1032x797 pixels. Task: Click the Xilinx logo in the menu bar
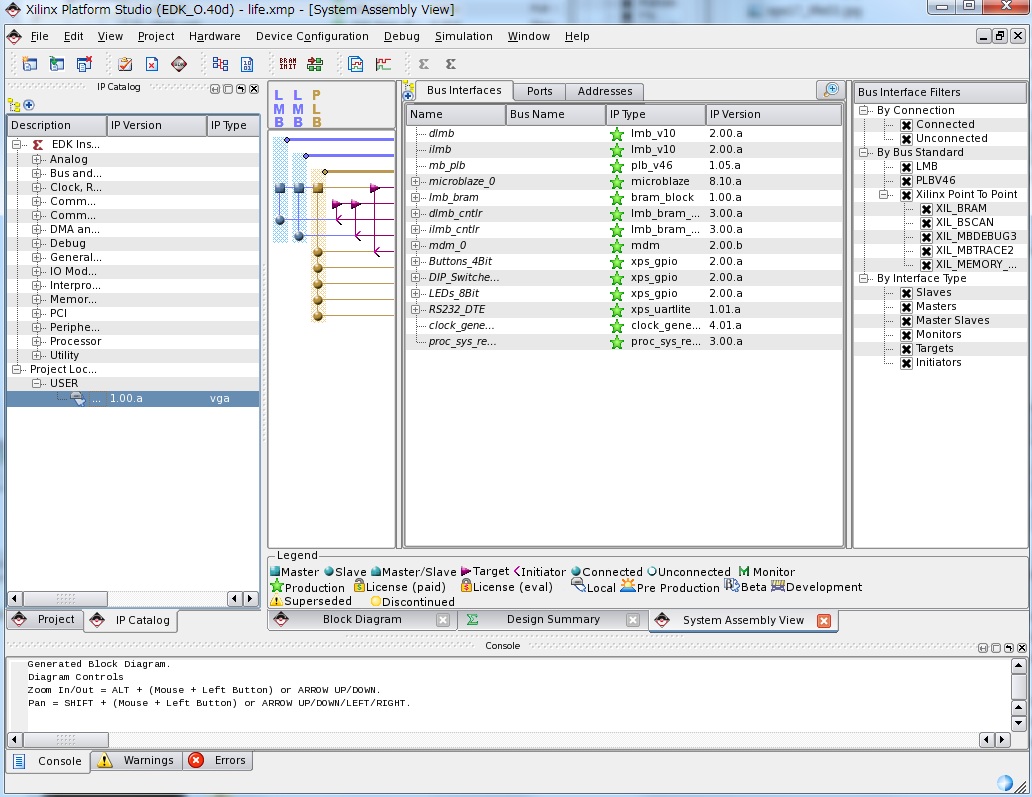coord(14,36)
